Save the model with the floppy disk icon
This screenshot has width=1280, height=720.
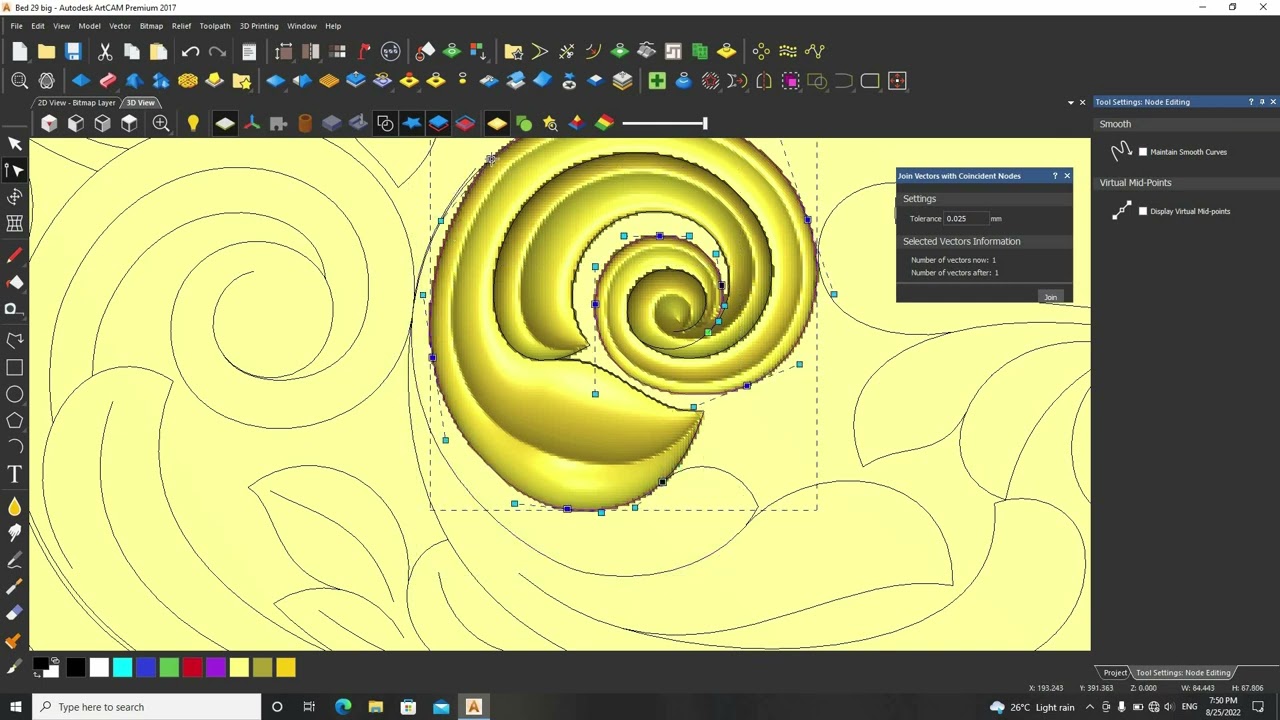73,51
